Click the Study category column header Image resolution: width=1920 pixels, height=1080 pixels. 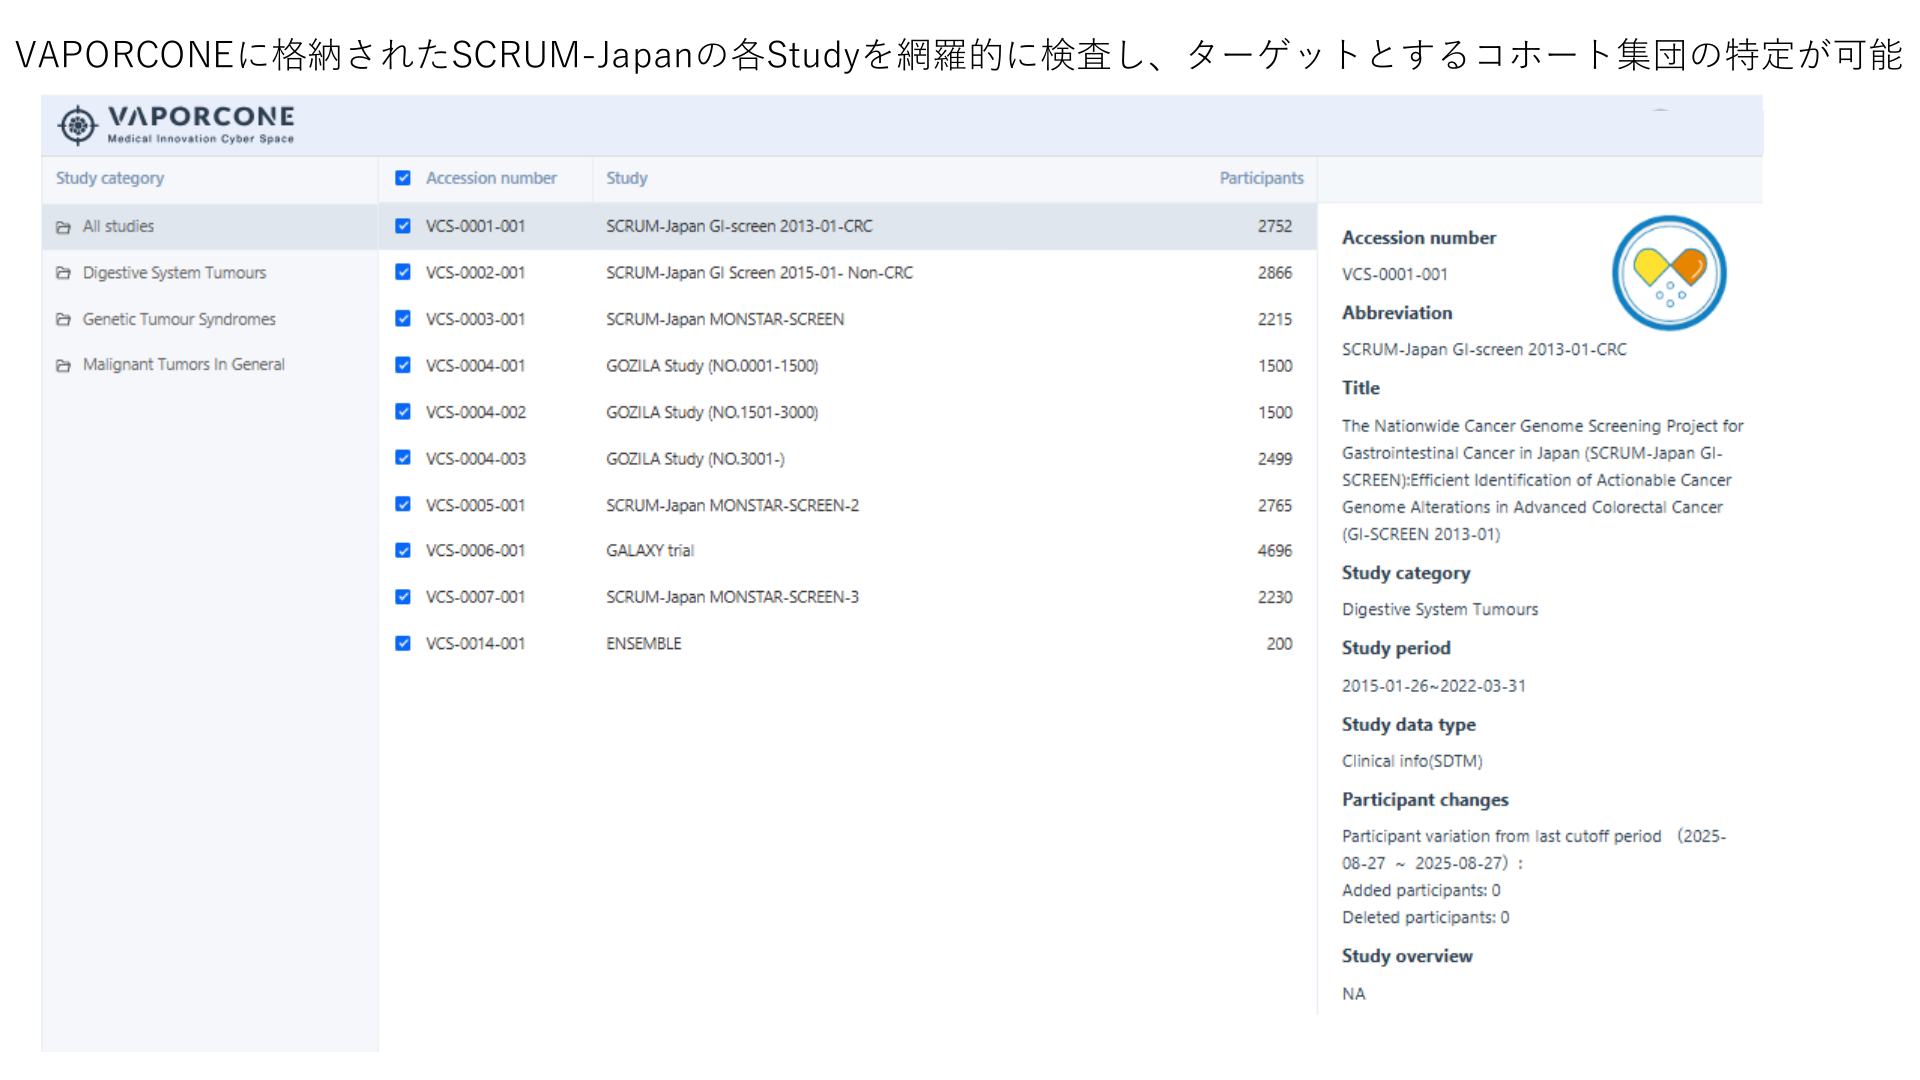110,178
